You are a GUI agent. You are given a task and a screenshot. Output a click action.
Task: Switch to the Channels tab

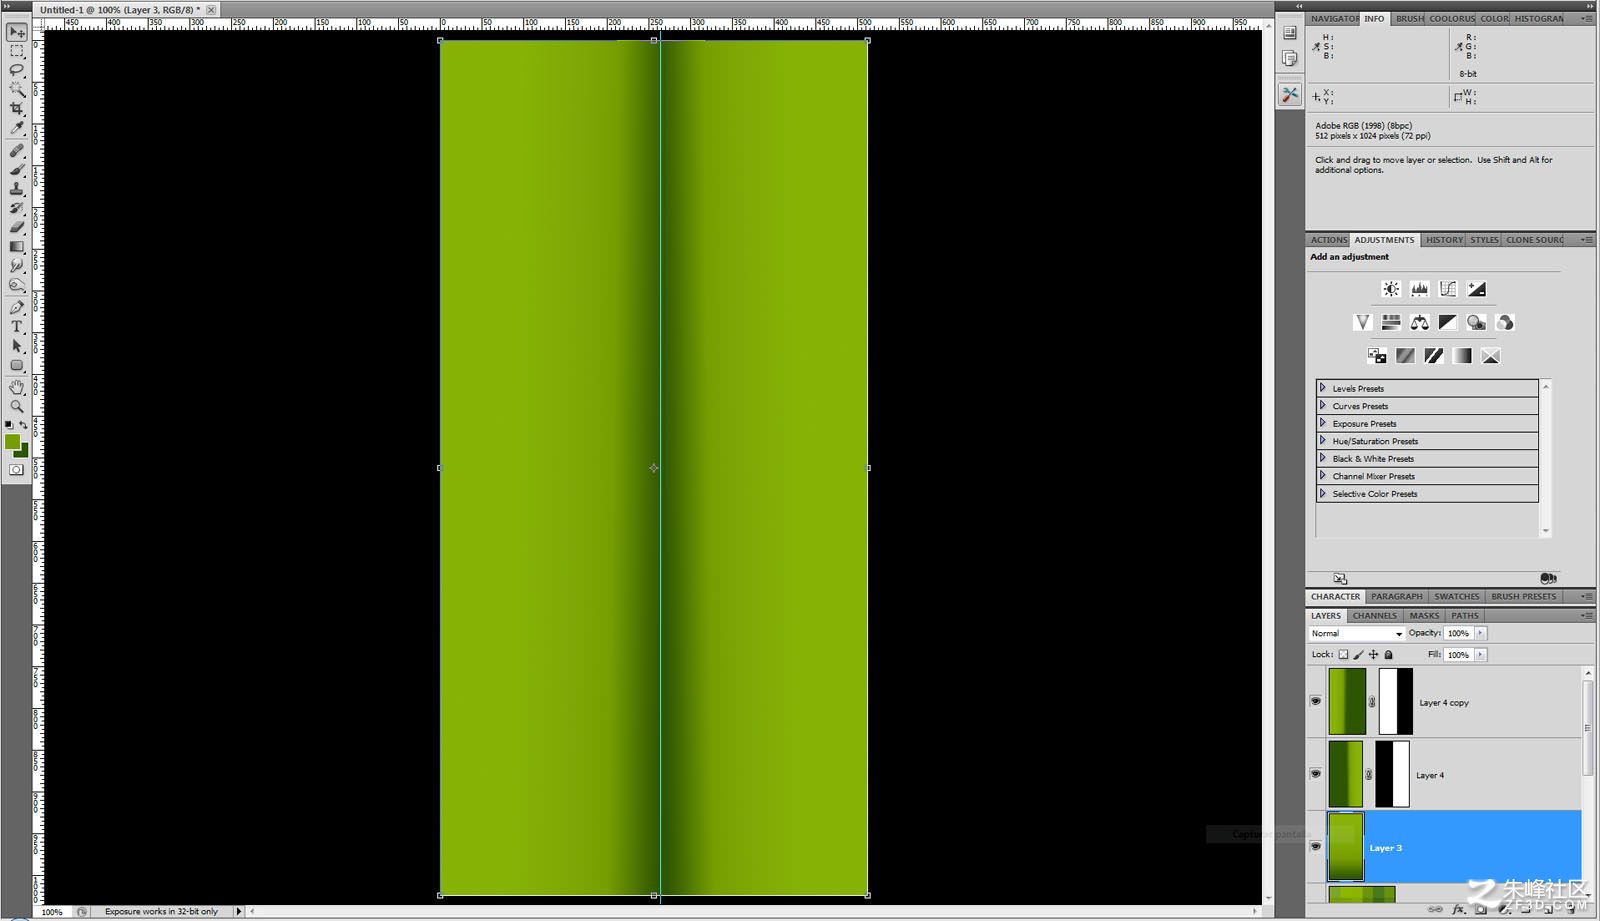click(x=1375, y=616)
